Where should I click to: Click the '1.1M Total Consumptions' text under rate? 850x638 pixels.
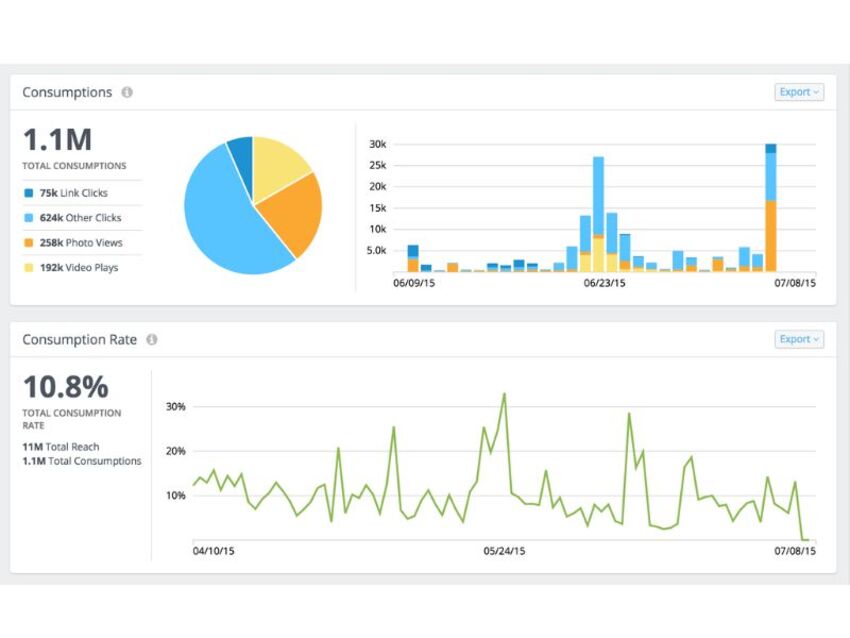(x=82, y=461)
